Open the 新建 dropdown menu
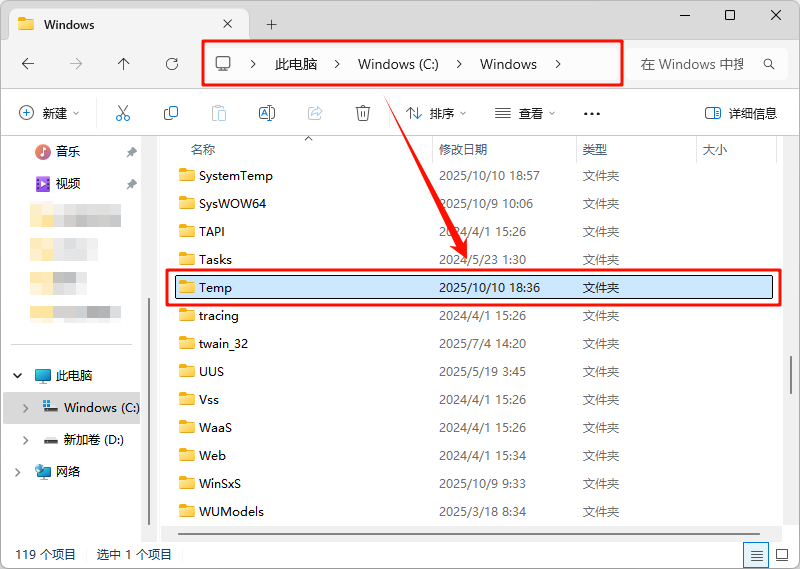The height and width of the screenshot is (569, 800). [x=48, y=113]
